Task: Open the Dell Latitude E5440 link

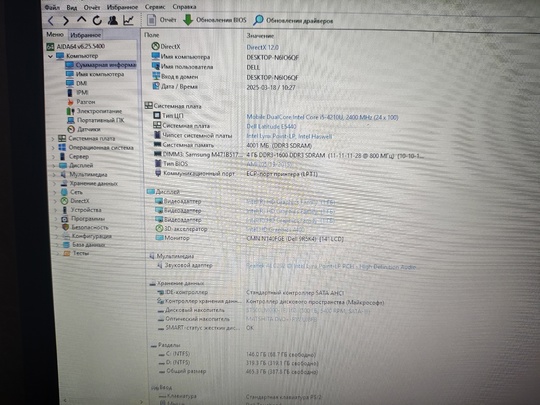Action: [271, 127]
